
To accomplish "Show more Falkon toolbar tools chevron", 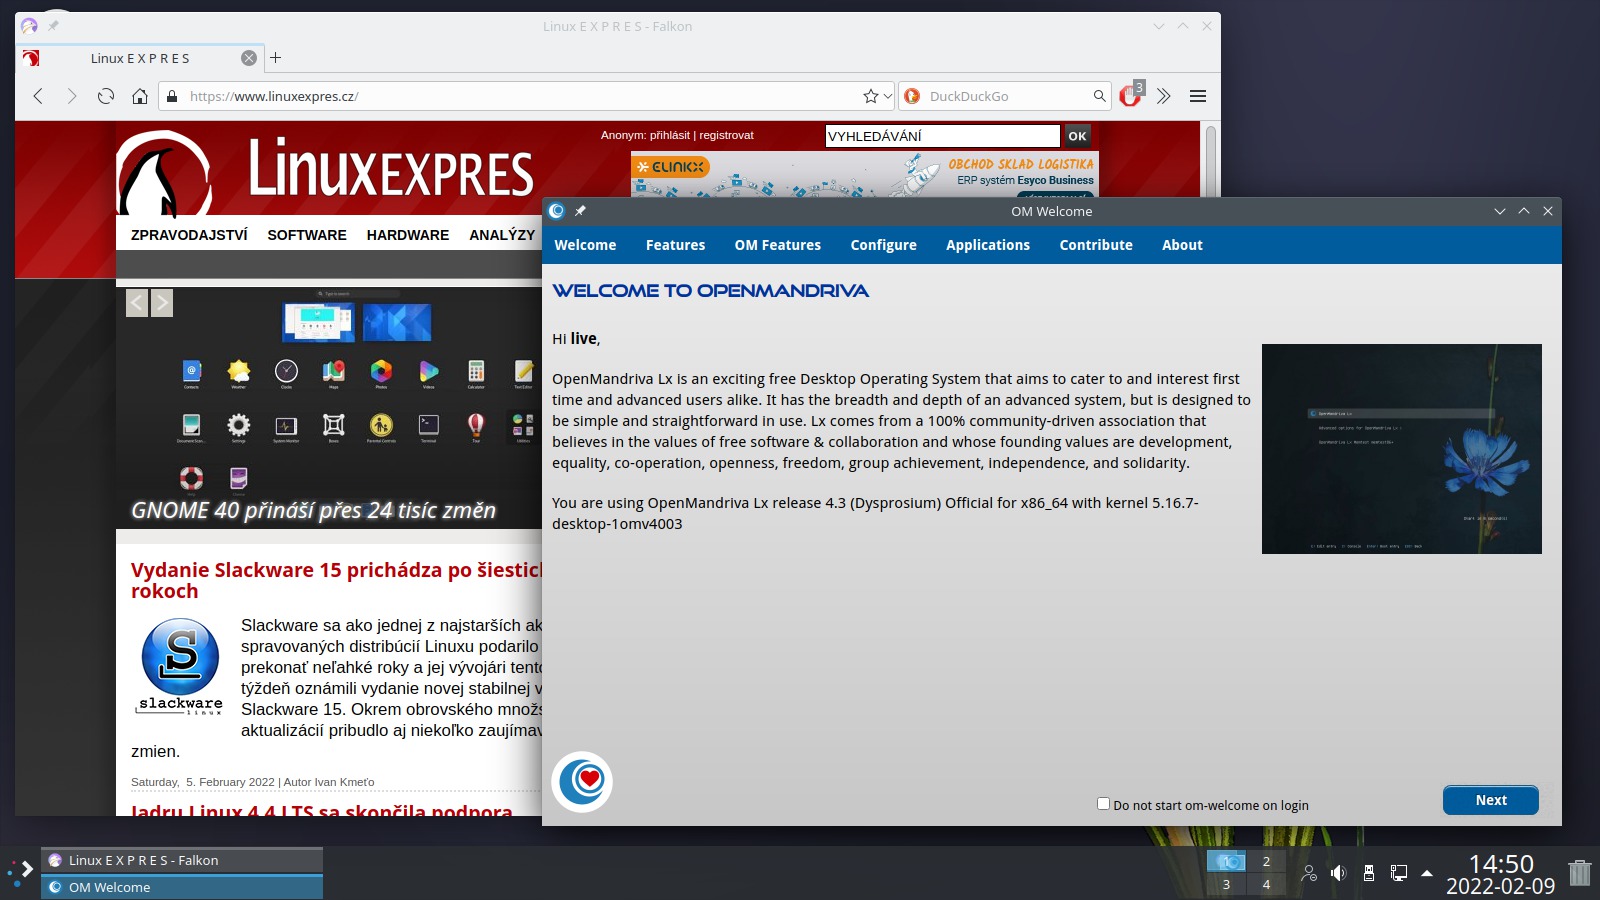I will click(x=1163, y=96).
